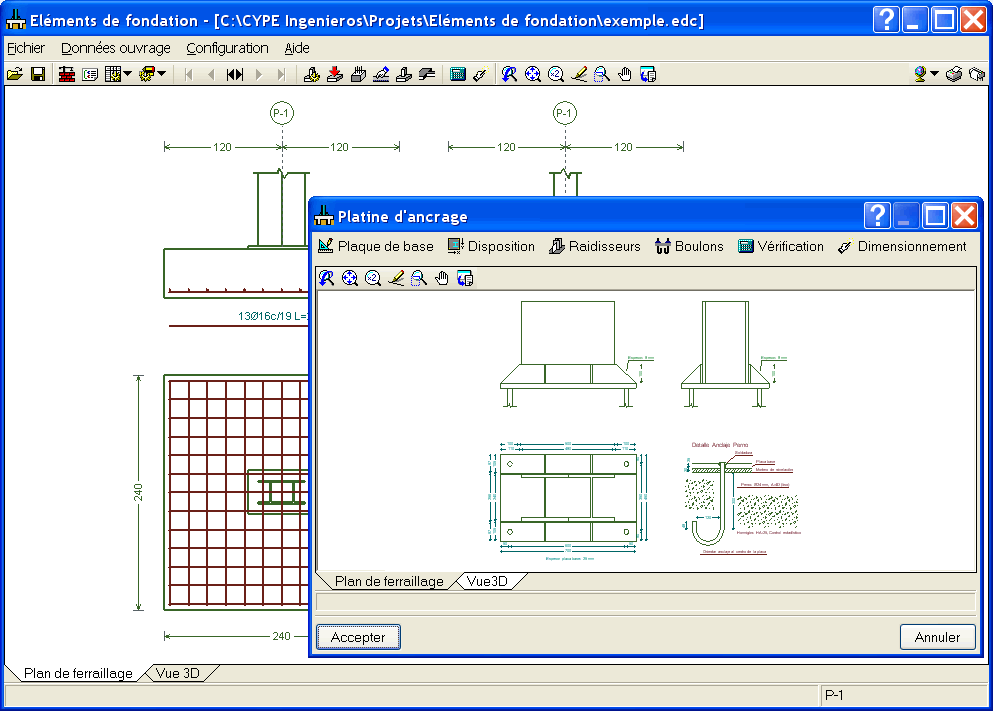Click the footing reinforcement bars icon
The image size is (993, 711).
click(358, 74)
